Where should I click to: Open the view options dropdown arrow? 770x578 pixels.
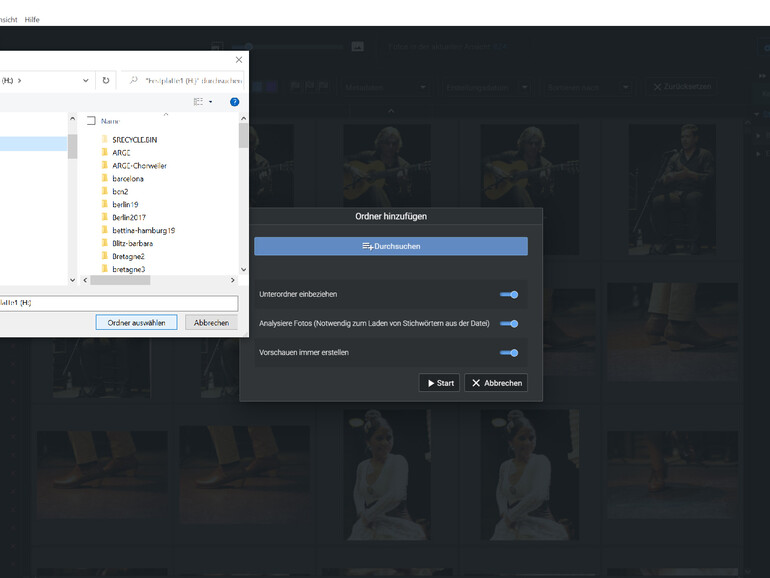pos(211,102)
